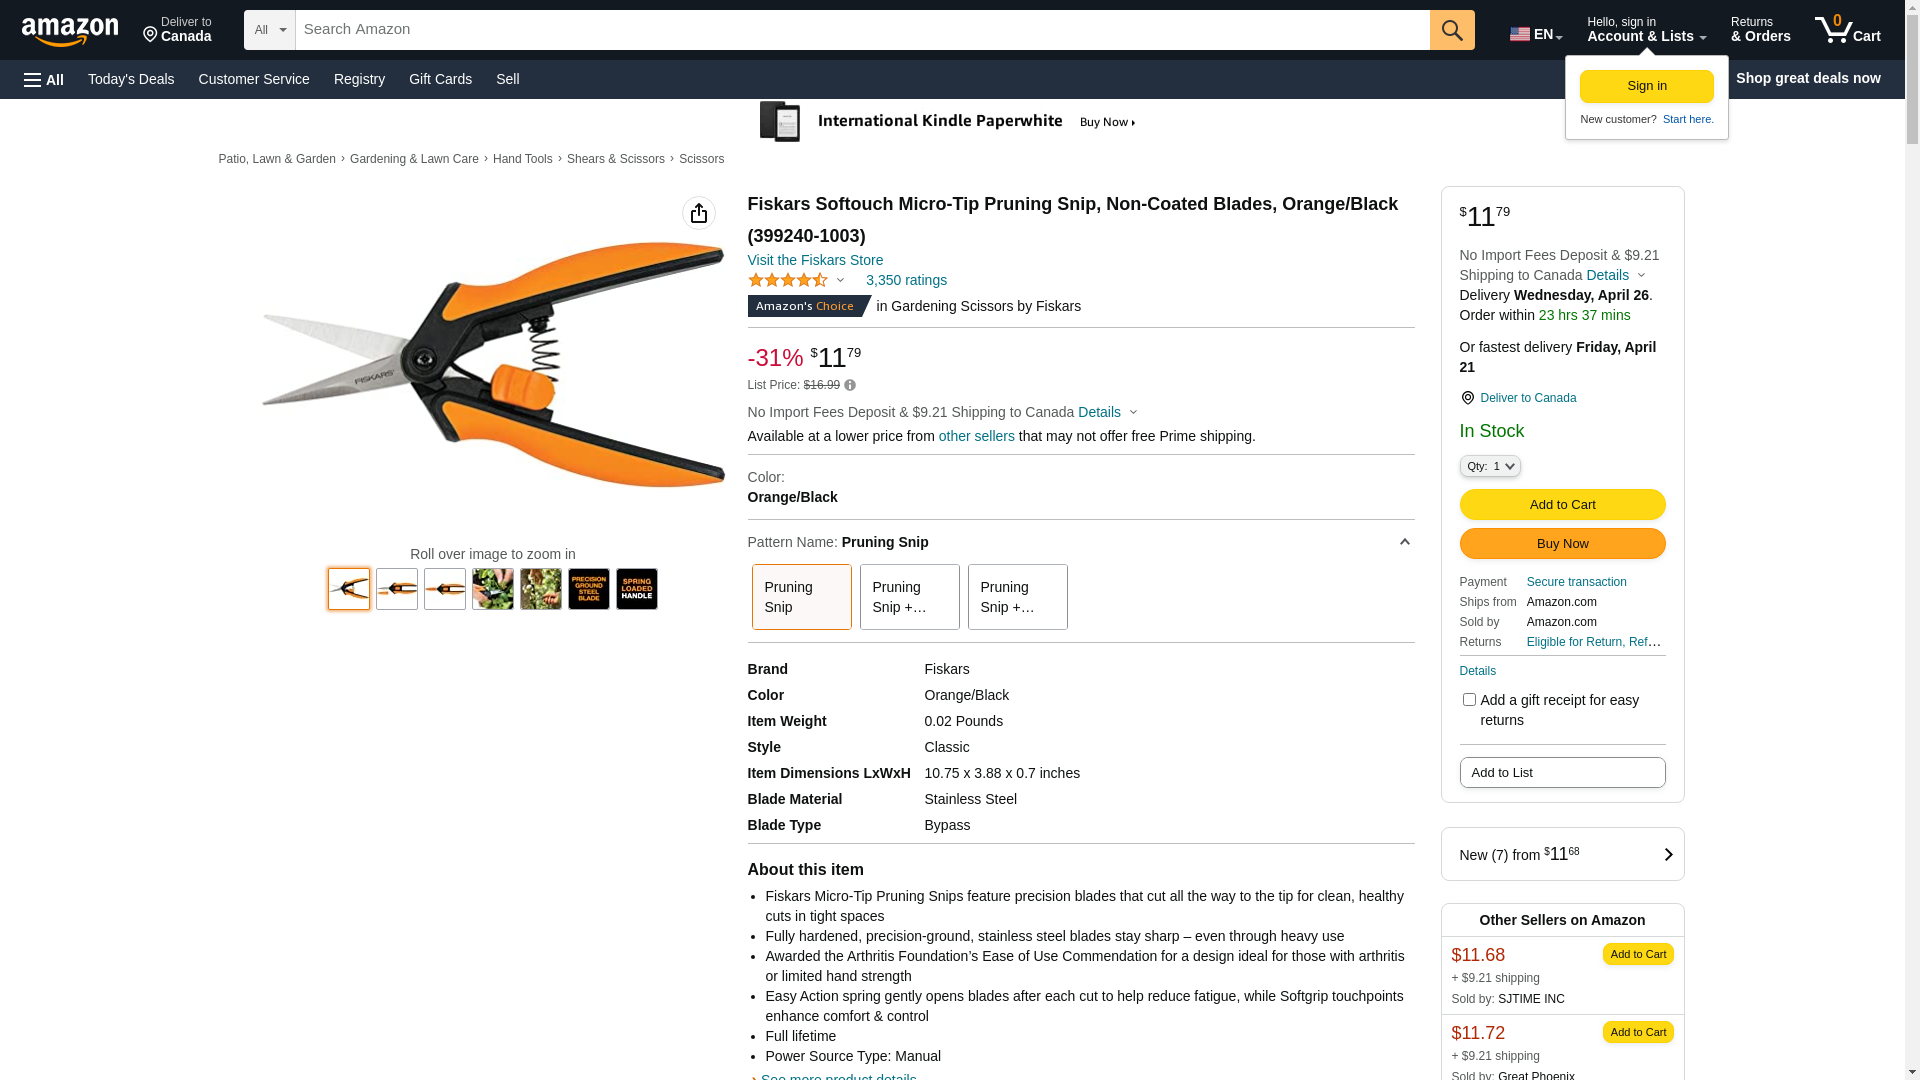The width and height of the screenshot is (1920, 1080).
Task: Open Today's Deals in nav bar
Action: pos(131,79)
